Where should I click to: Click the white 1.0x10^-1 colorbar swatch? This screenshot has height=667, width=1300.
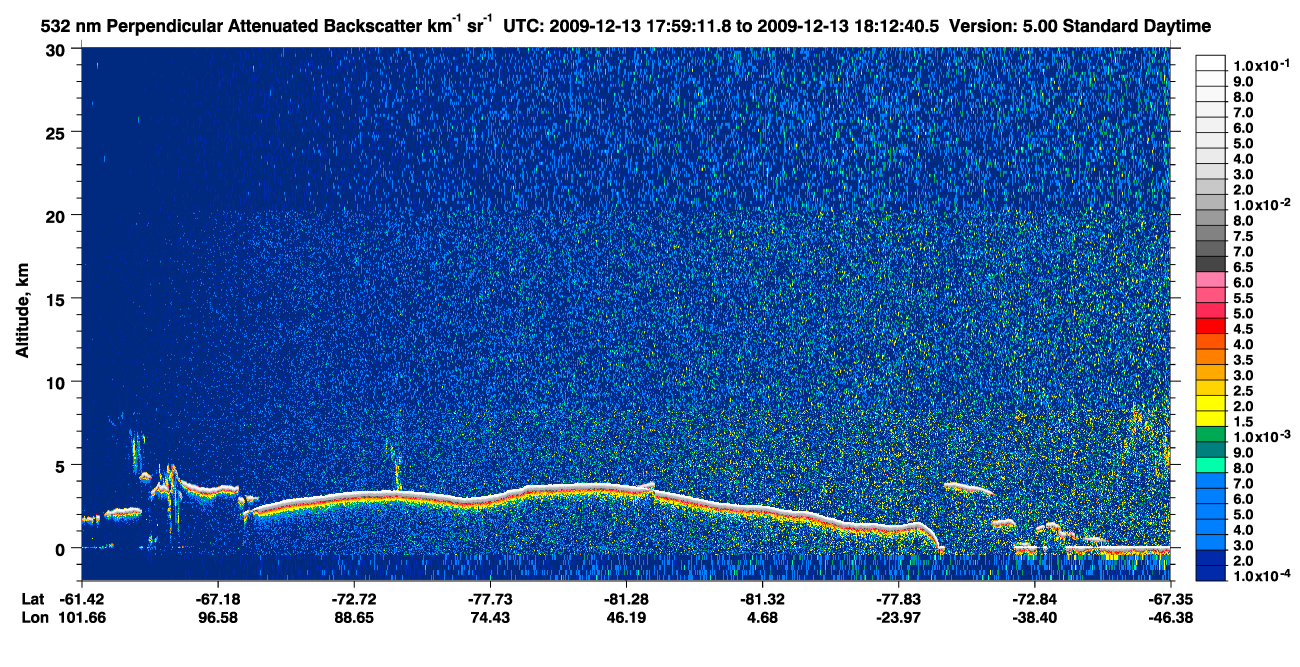pos(1210,64)
